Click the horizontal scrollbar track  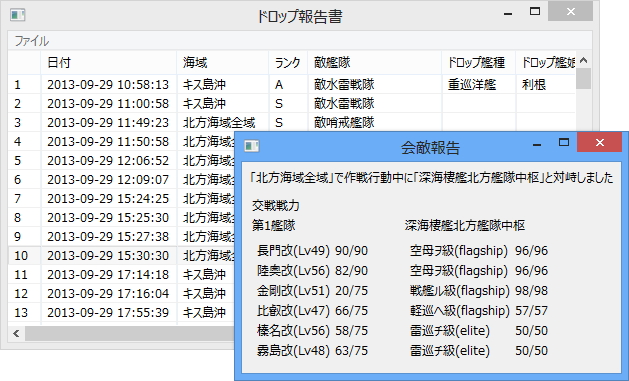(130, 333)
